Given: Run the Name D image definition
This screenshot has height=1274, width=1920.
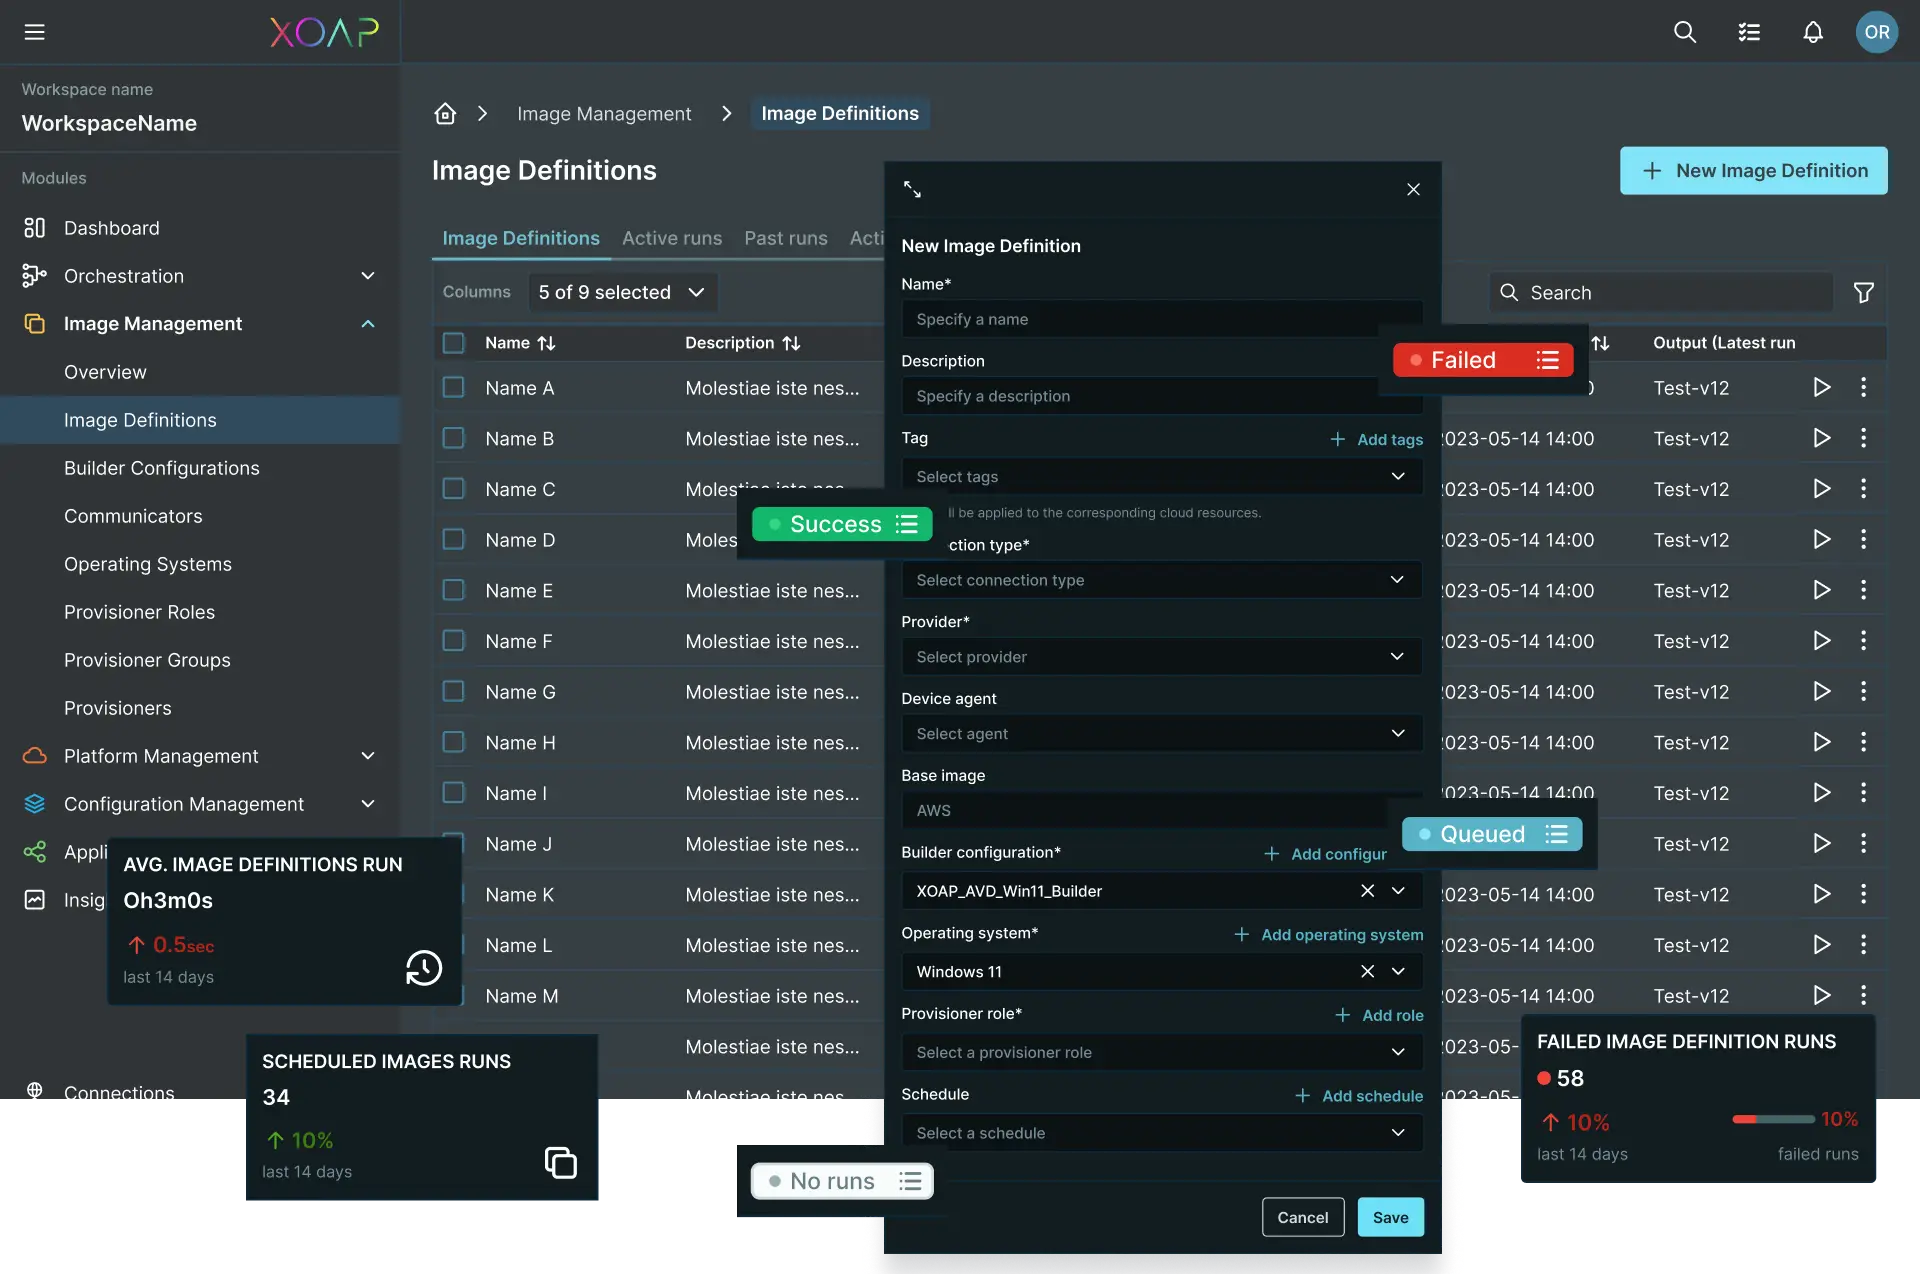Looking at the screenshot, I should 1822,539.
